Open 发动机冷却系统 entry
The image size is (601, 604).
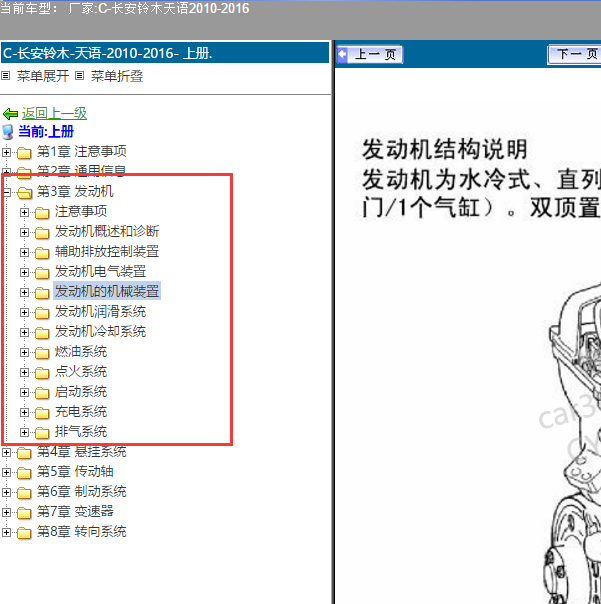tap(100, 331)
